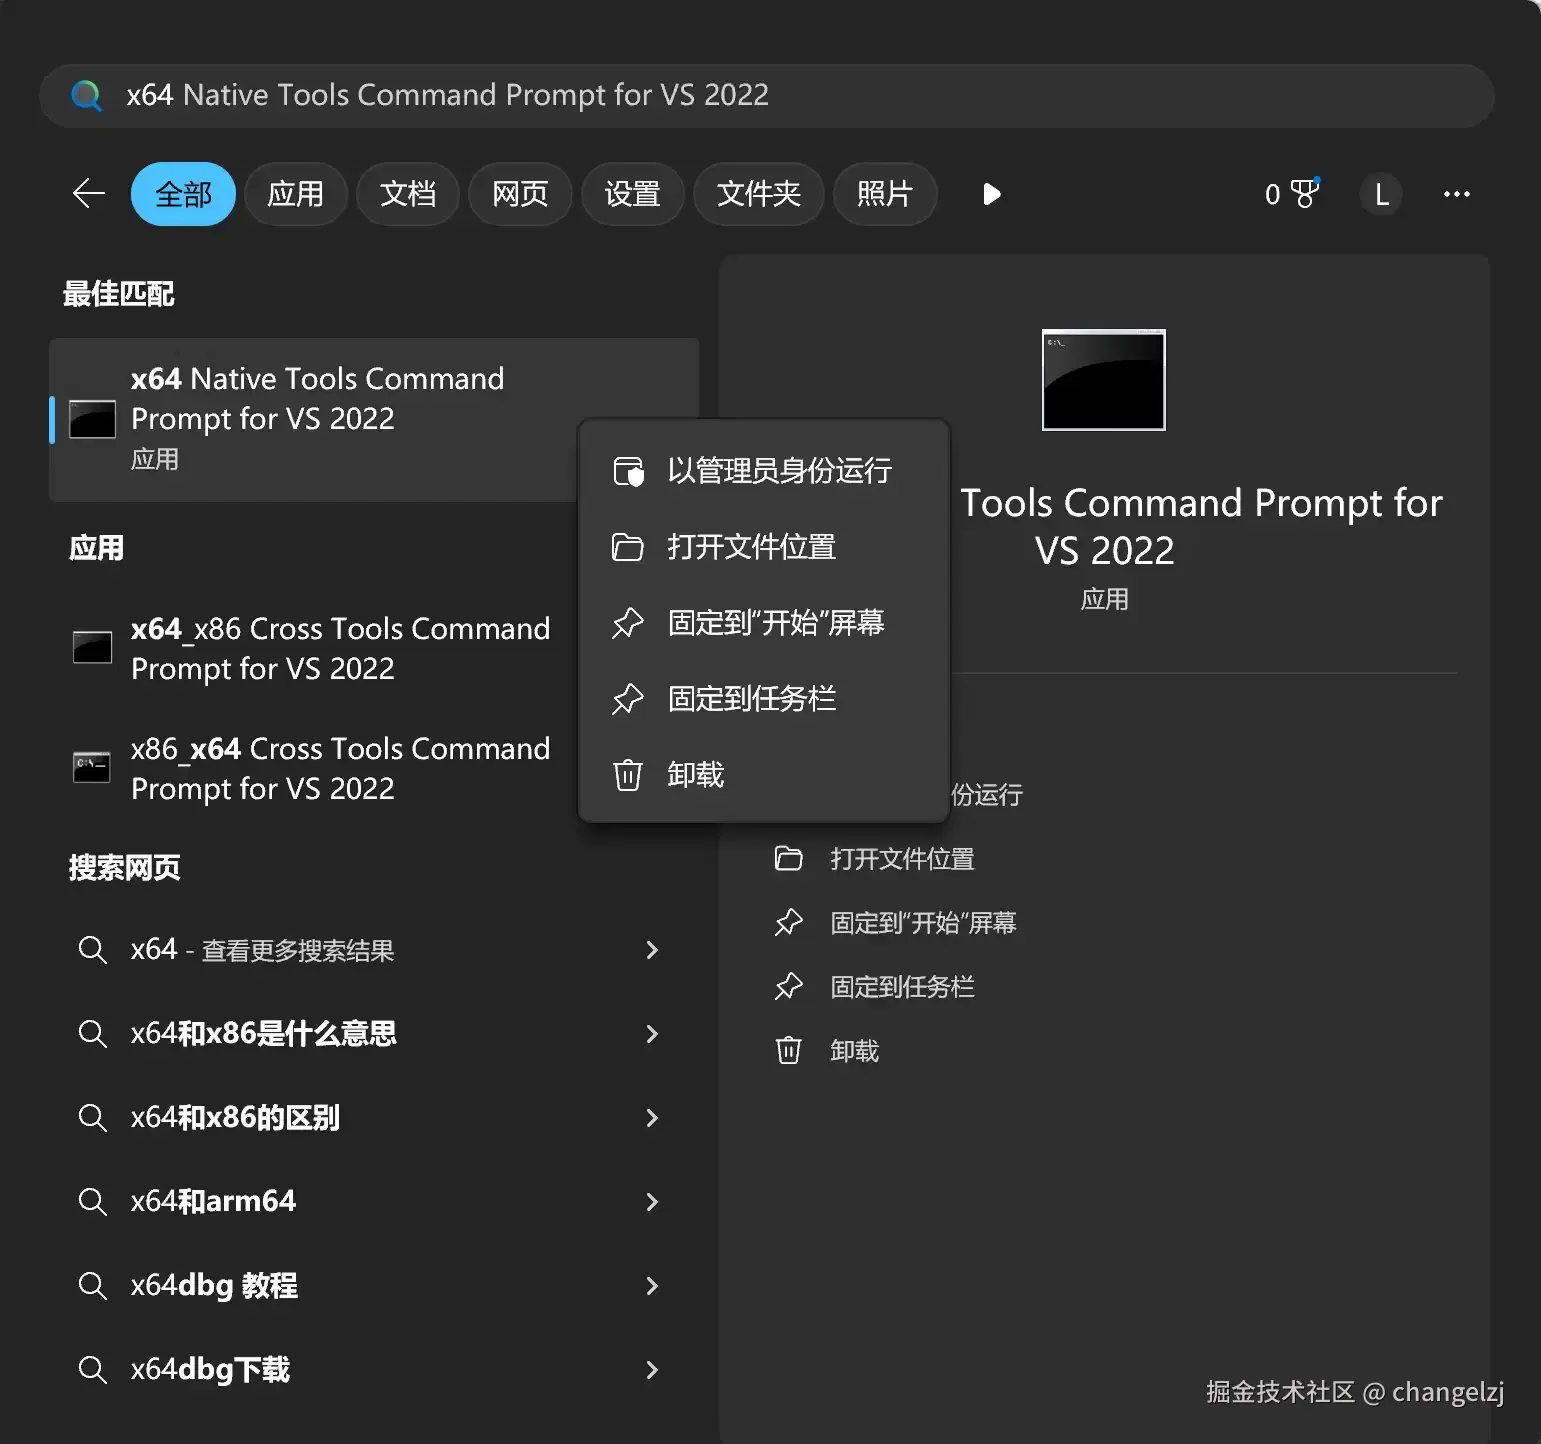Click 卸载 in the details pane
This screenshot has width=1541, height=1444.
tap(854, 1051)
